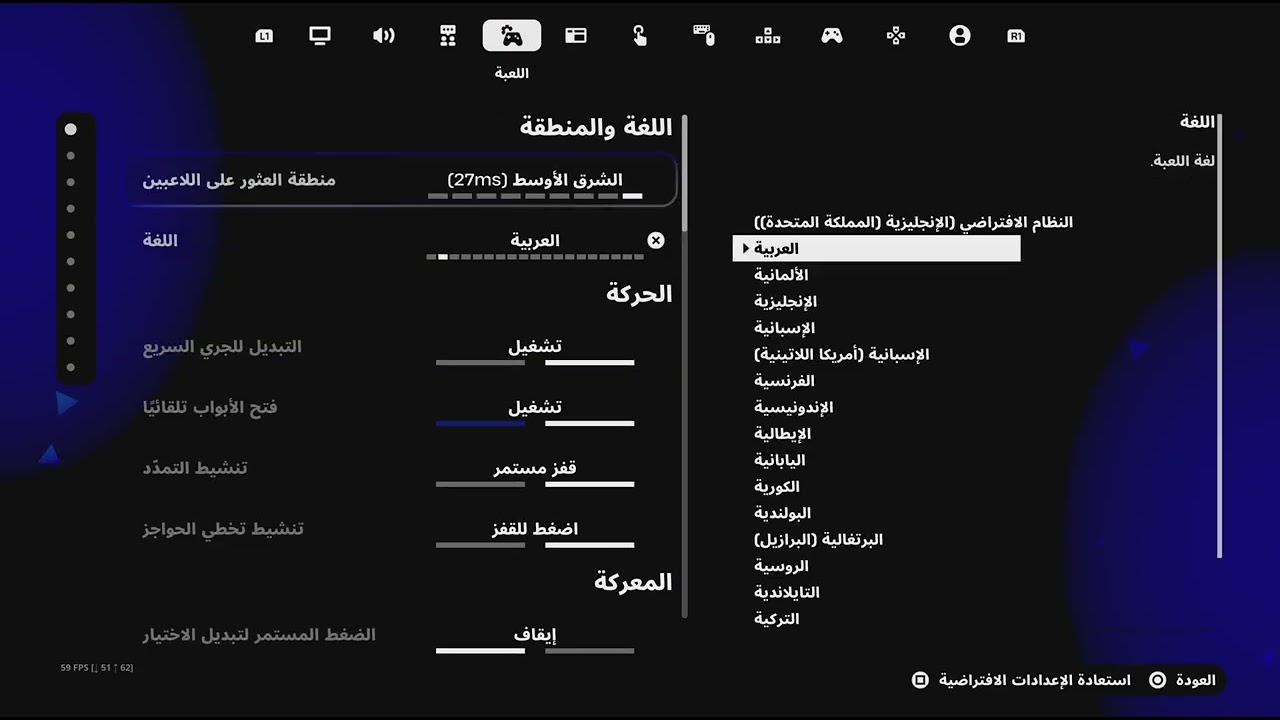Click the circle icon beside العودة

coord(1158,680)
